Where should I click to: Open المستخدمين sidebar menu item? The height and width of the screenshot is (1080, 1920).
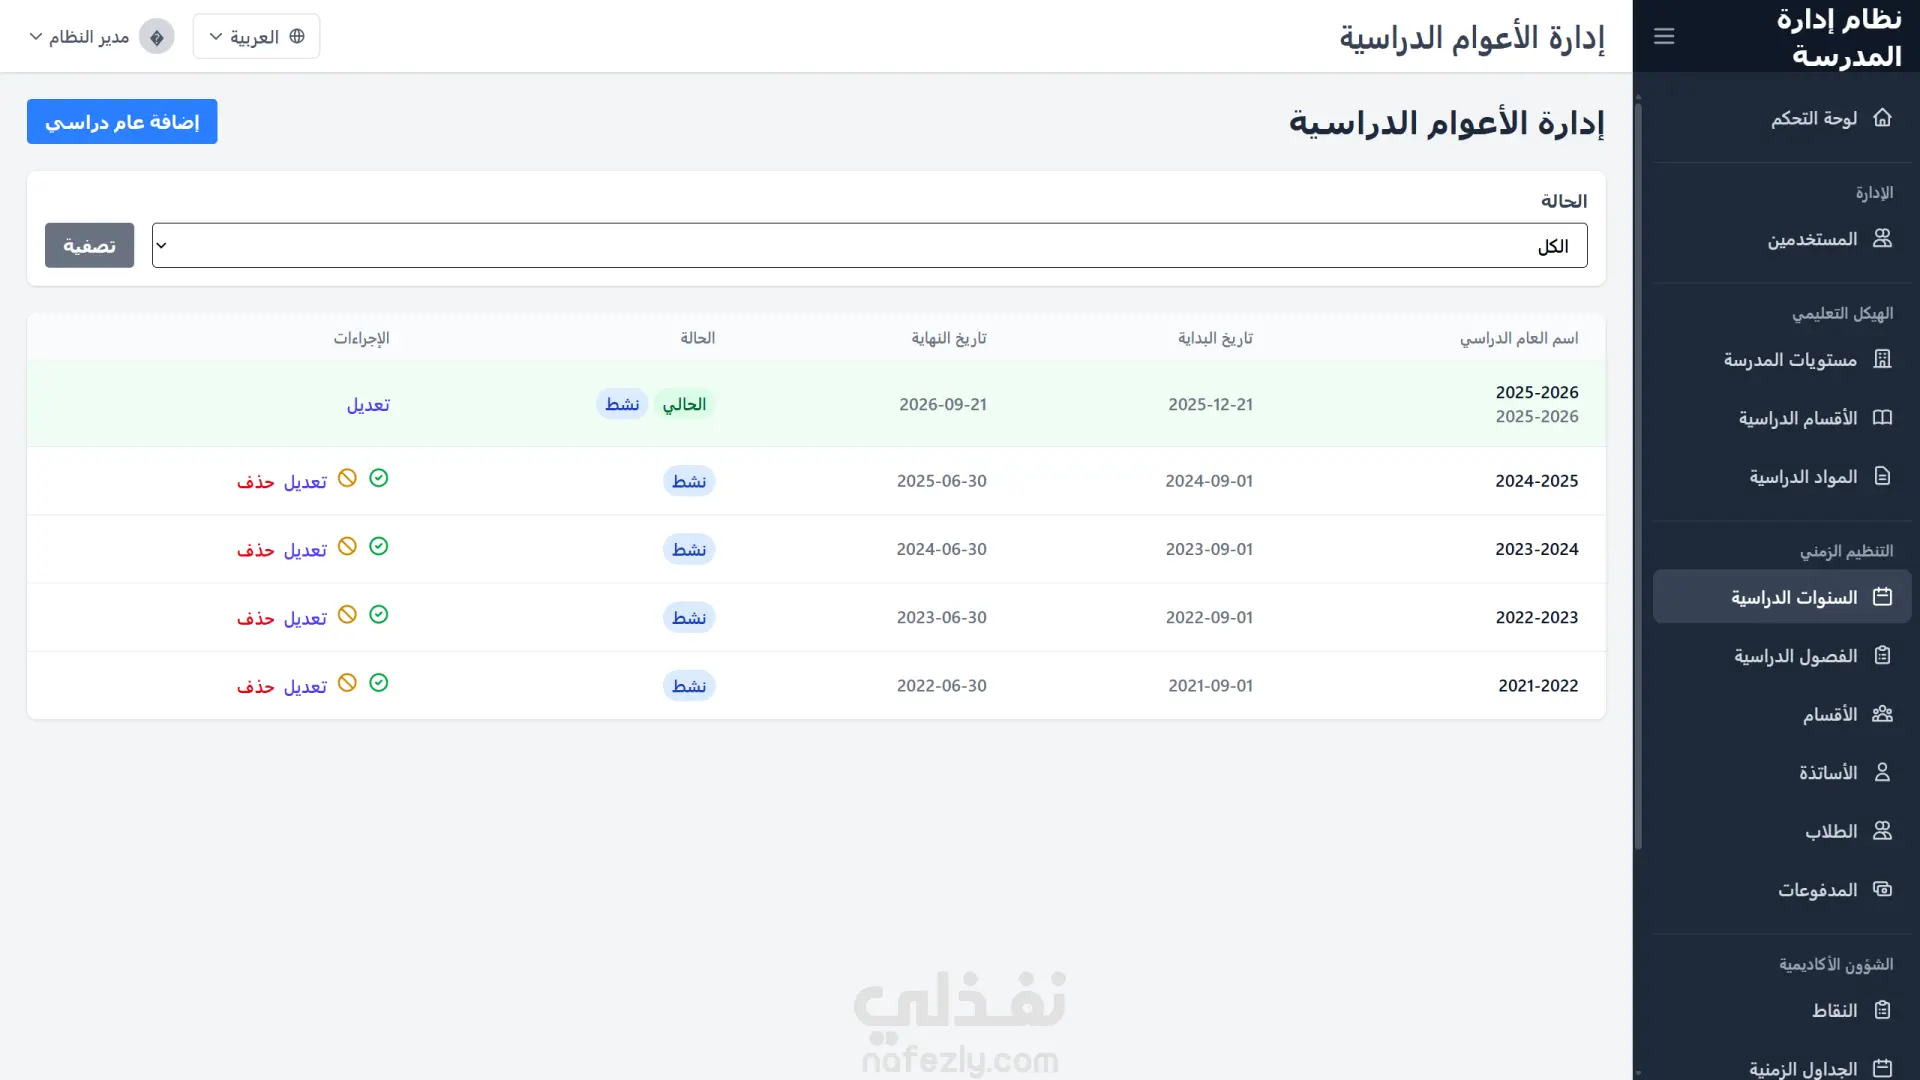pyautogui.click(x=1811, y=239)
